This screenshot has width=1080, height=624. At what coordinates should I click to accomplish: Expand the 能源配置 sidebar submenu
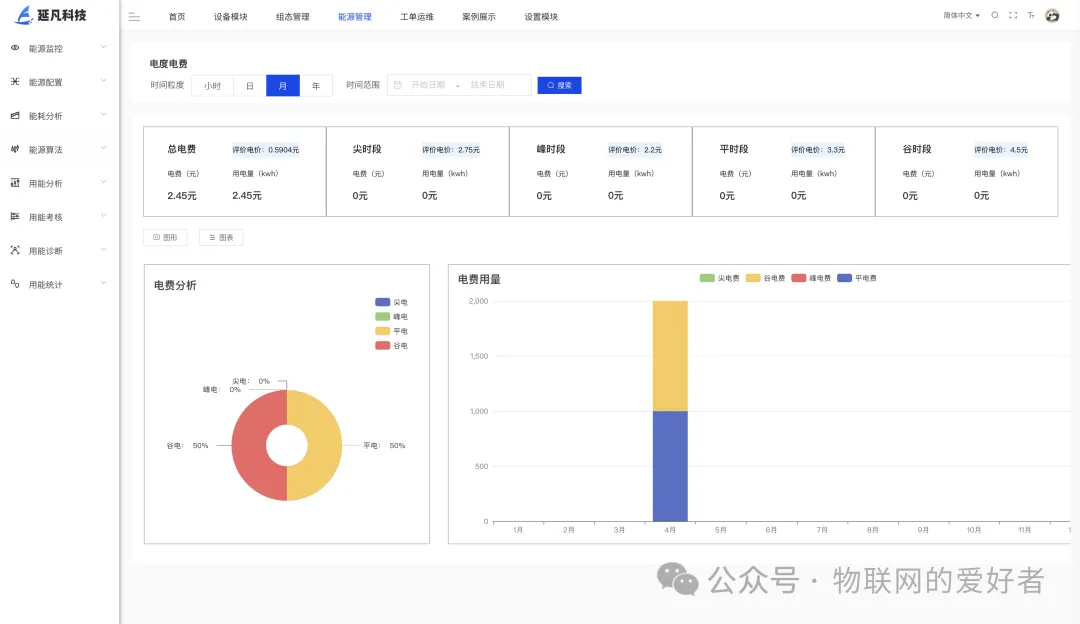pyautogui.click(x=59, y=82)
